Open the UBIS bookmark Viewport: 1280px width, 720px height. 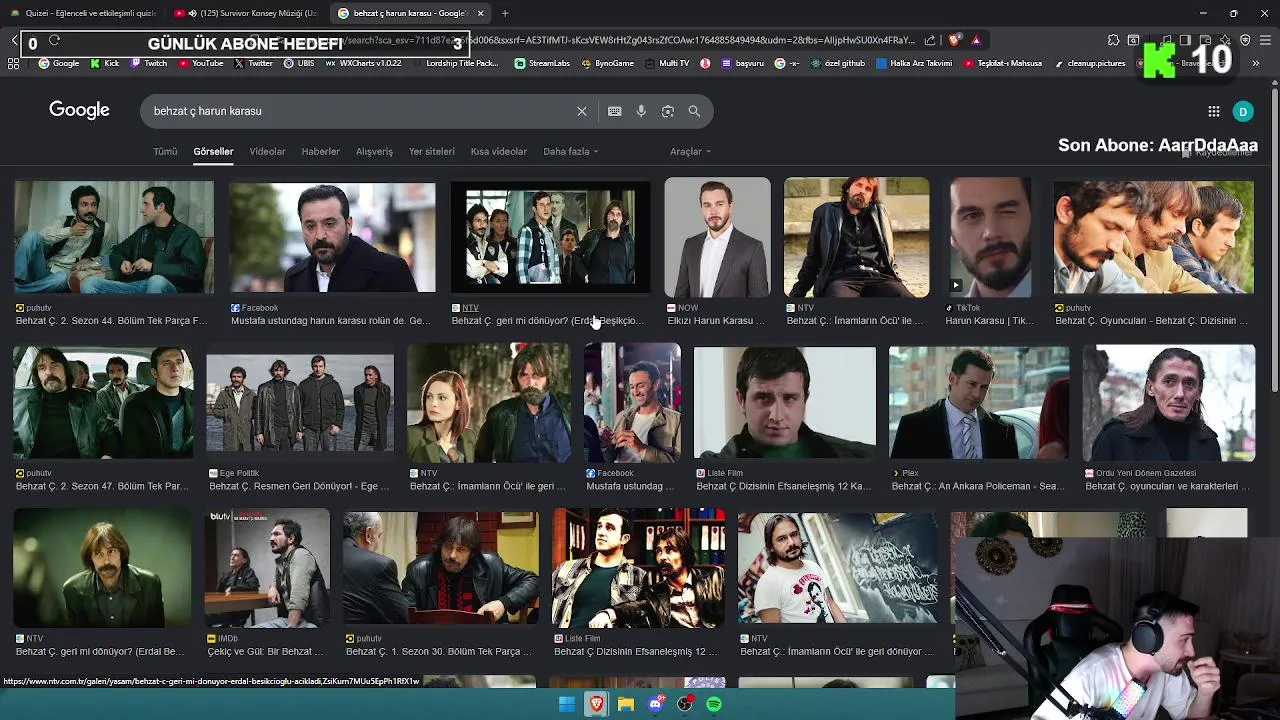tap(299, 63)
